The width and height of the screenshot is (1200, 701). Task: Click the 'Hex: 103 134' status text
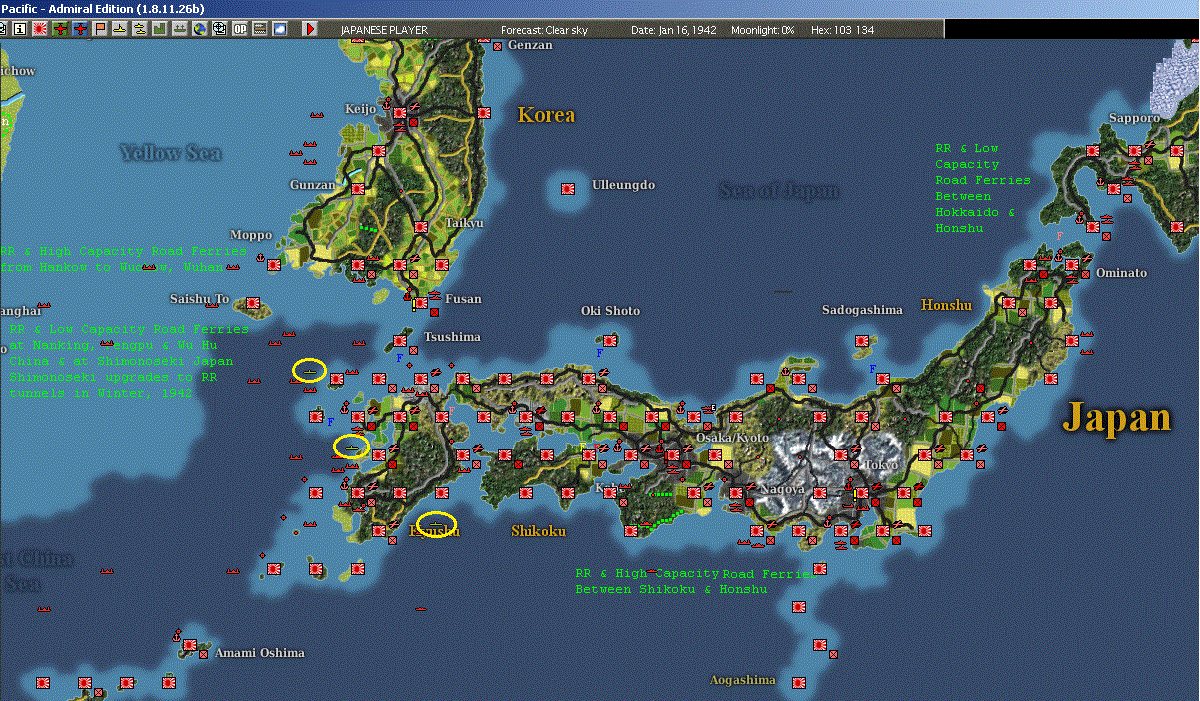pyautogui.click(x=843, y=30)
